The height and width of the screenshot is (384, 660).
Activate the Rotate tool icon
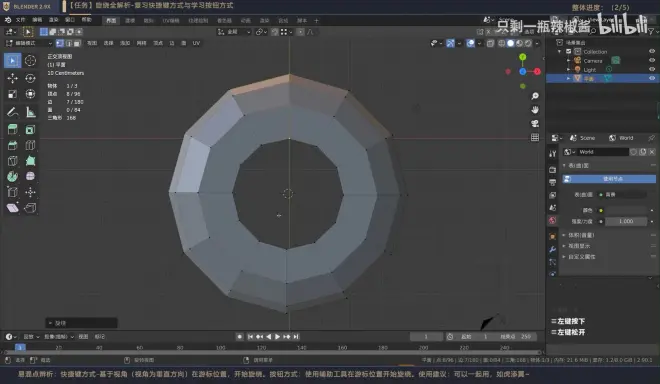(30, 78)
